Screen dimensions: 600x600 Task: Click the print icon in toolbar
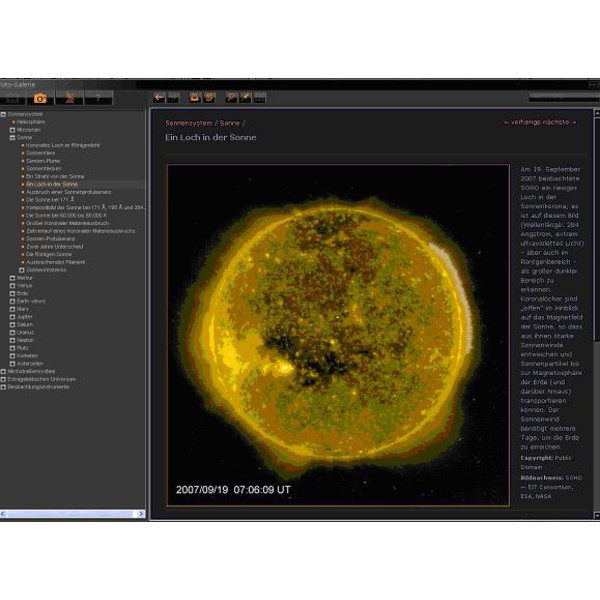(x=195, y=98)
